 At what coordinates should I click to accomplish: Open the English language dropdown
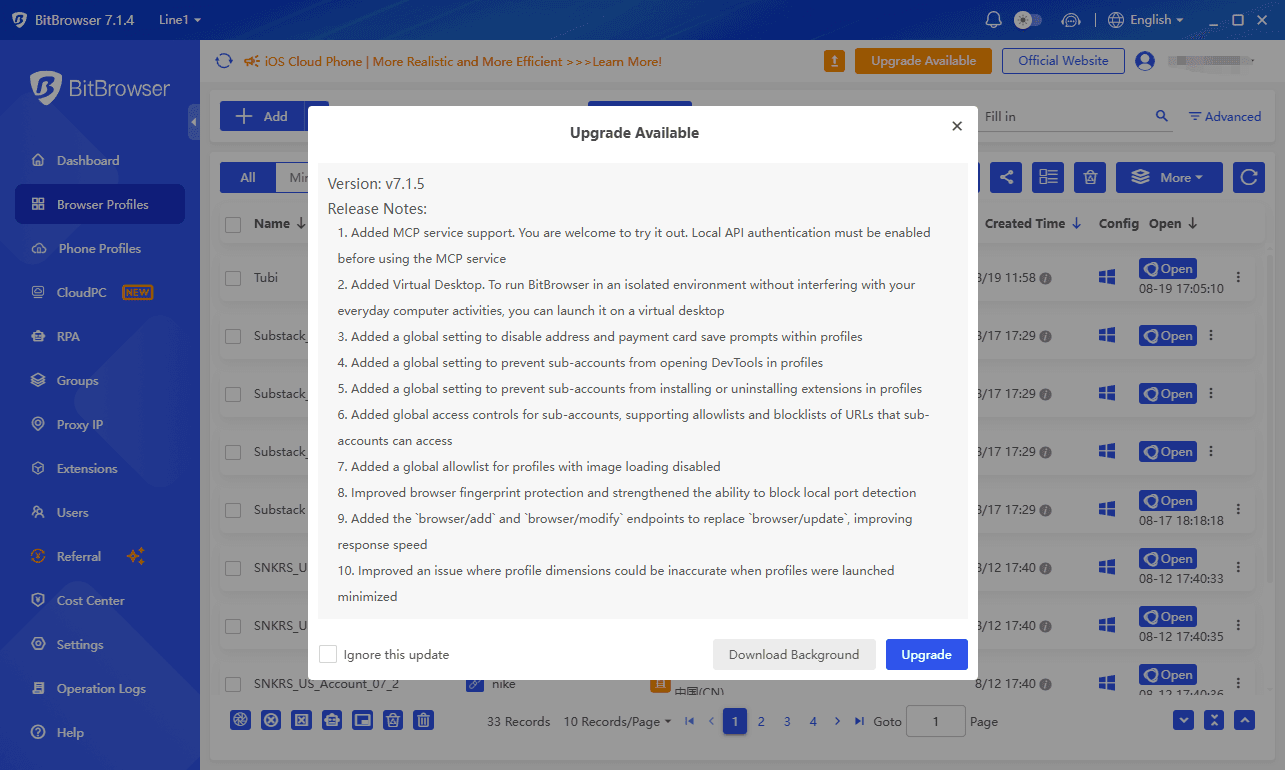pyautogui.click(x=1157, y=20)
